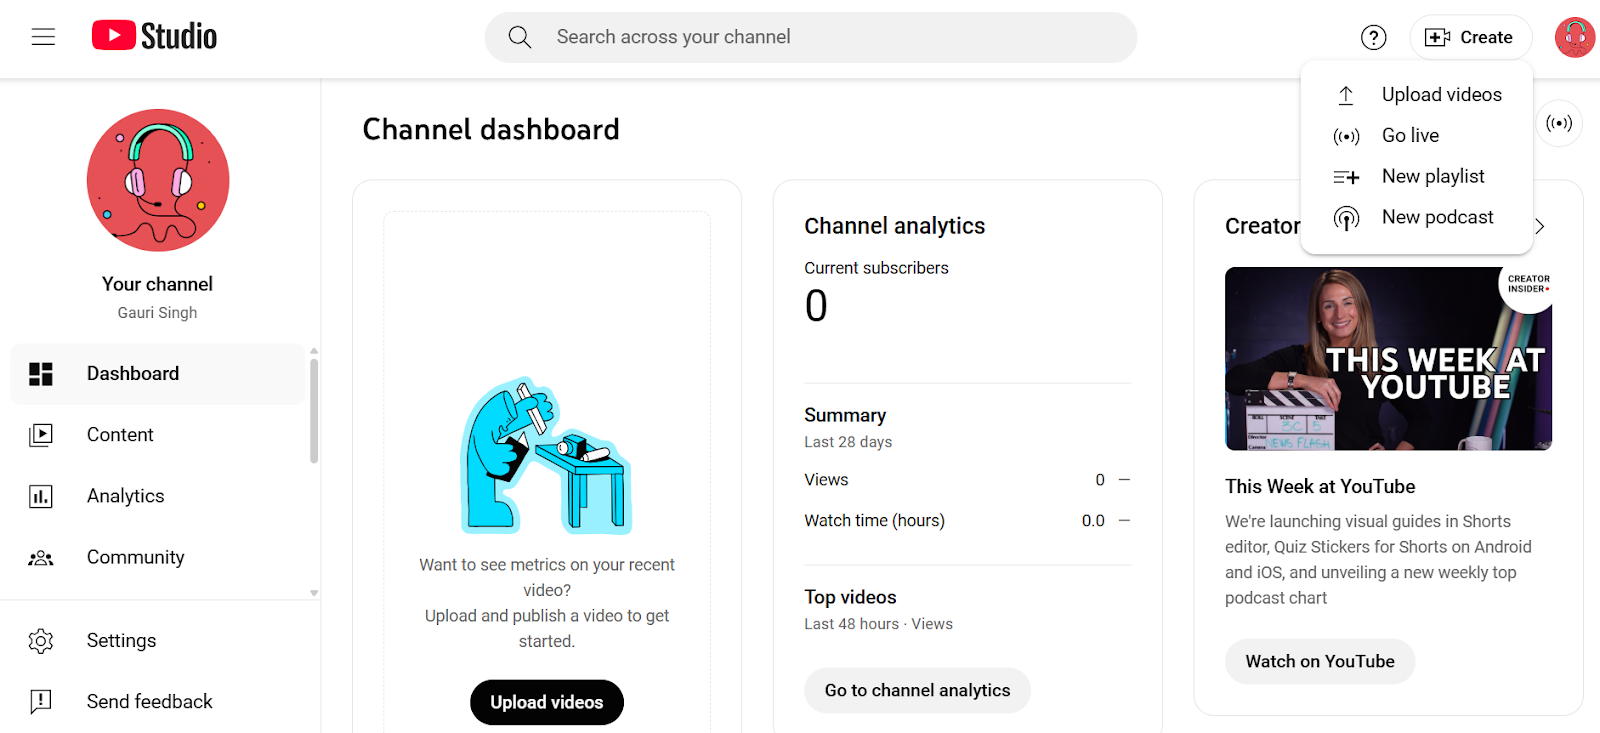This screenshot has height=733, width=1600.
Task: Click Go to channel analytics button
Action: (917, 690)
